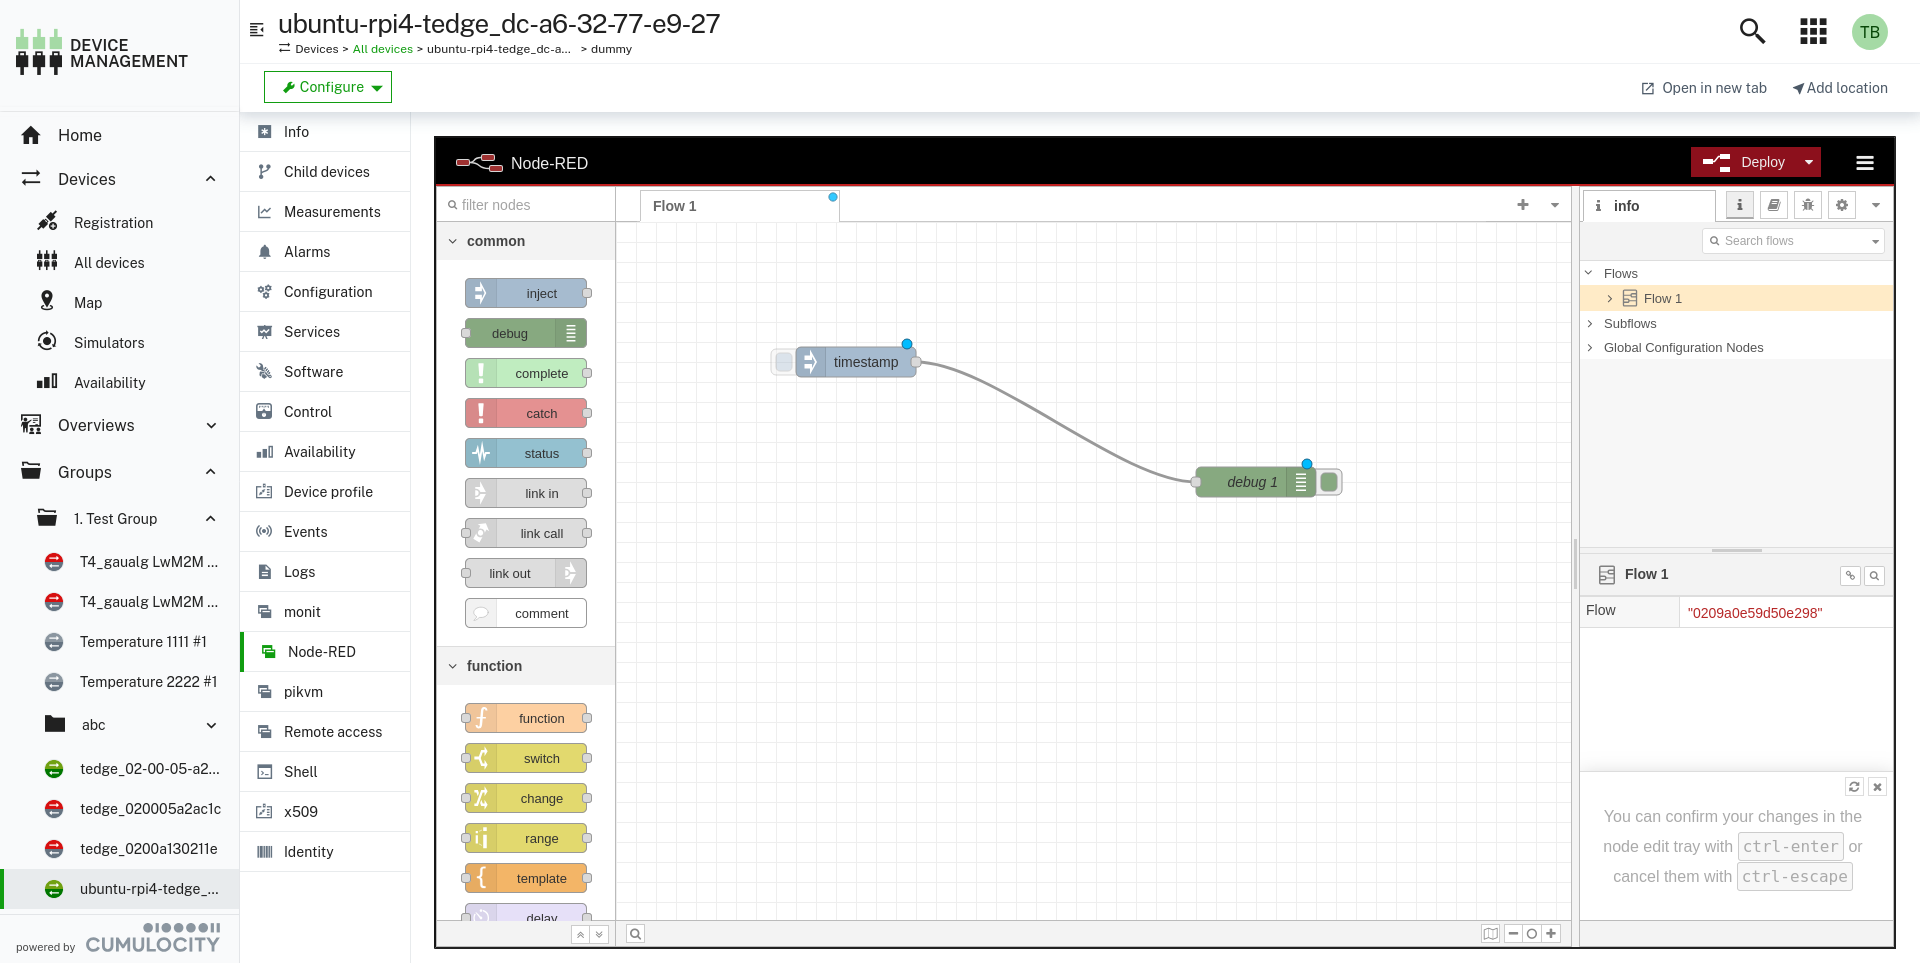
Task: Expand the abc folder group
Action: click(x=210, y=725)
